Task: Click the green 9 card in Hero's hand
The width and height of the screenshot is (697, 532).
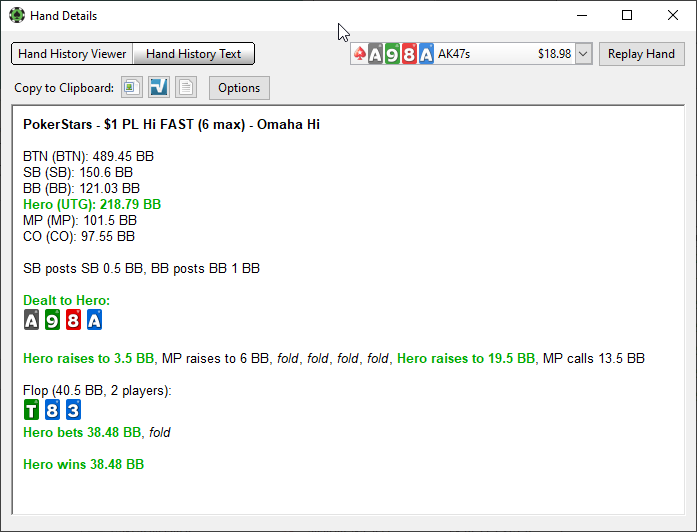Action: 52,320
